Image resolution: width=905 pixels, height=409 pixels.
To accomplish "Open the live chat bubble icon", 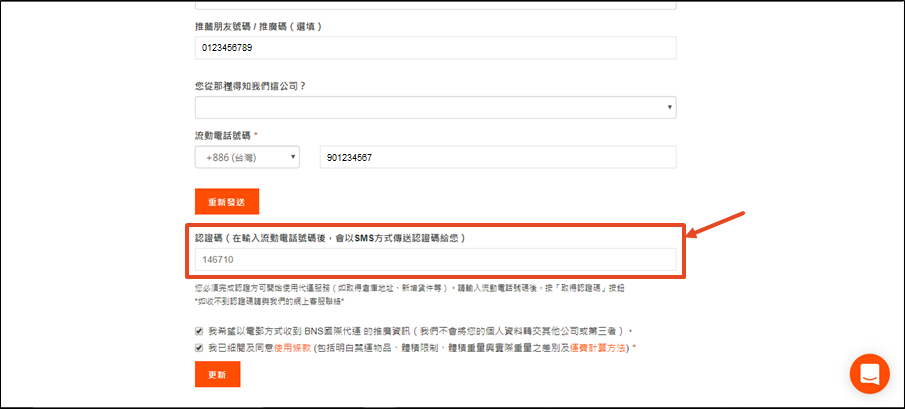I will [x=868, y=374].
